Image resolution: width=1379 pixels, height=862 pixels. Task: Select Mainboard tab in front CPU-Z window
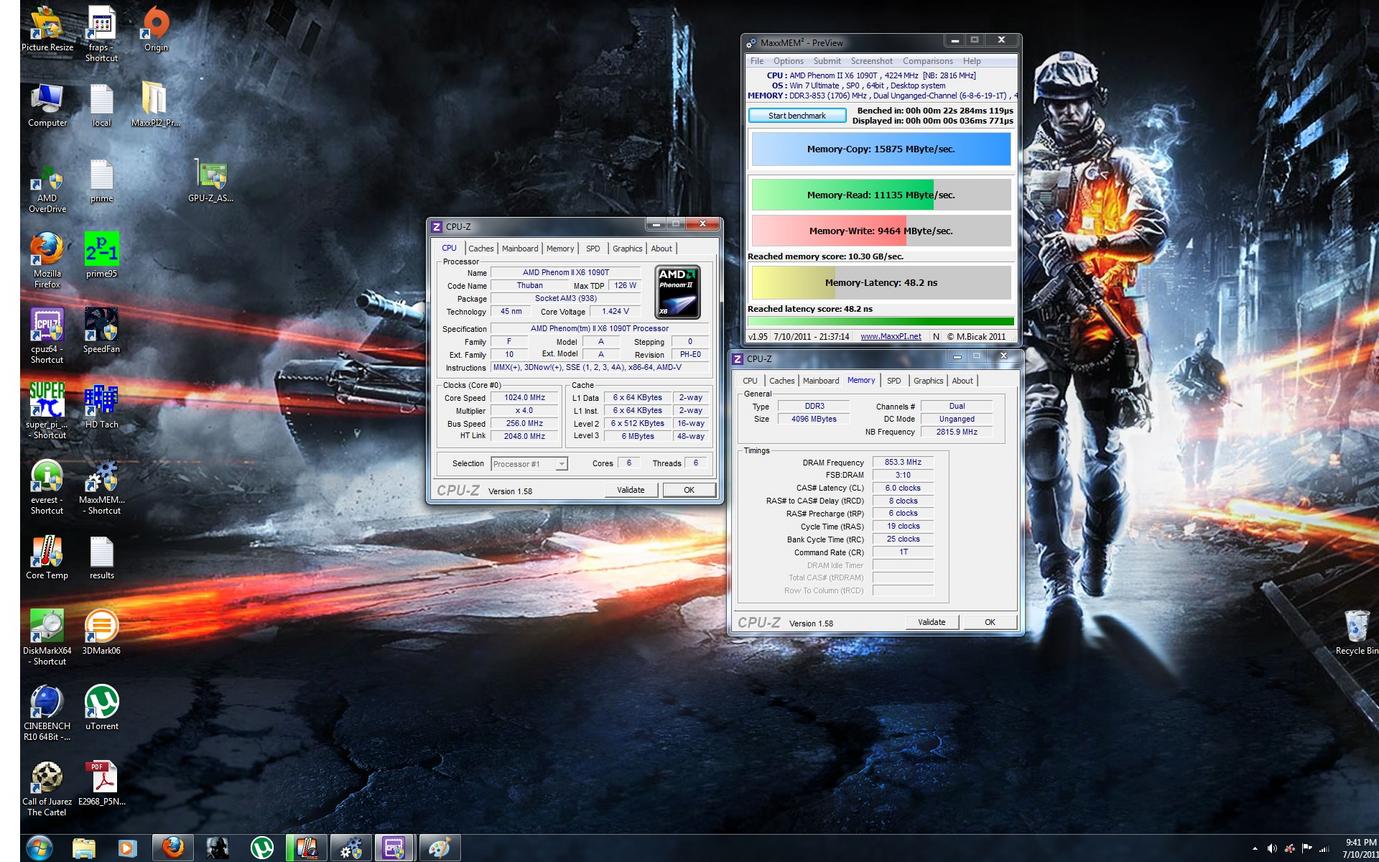pos(520,249)
